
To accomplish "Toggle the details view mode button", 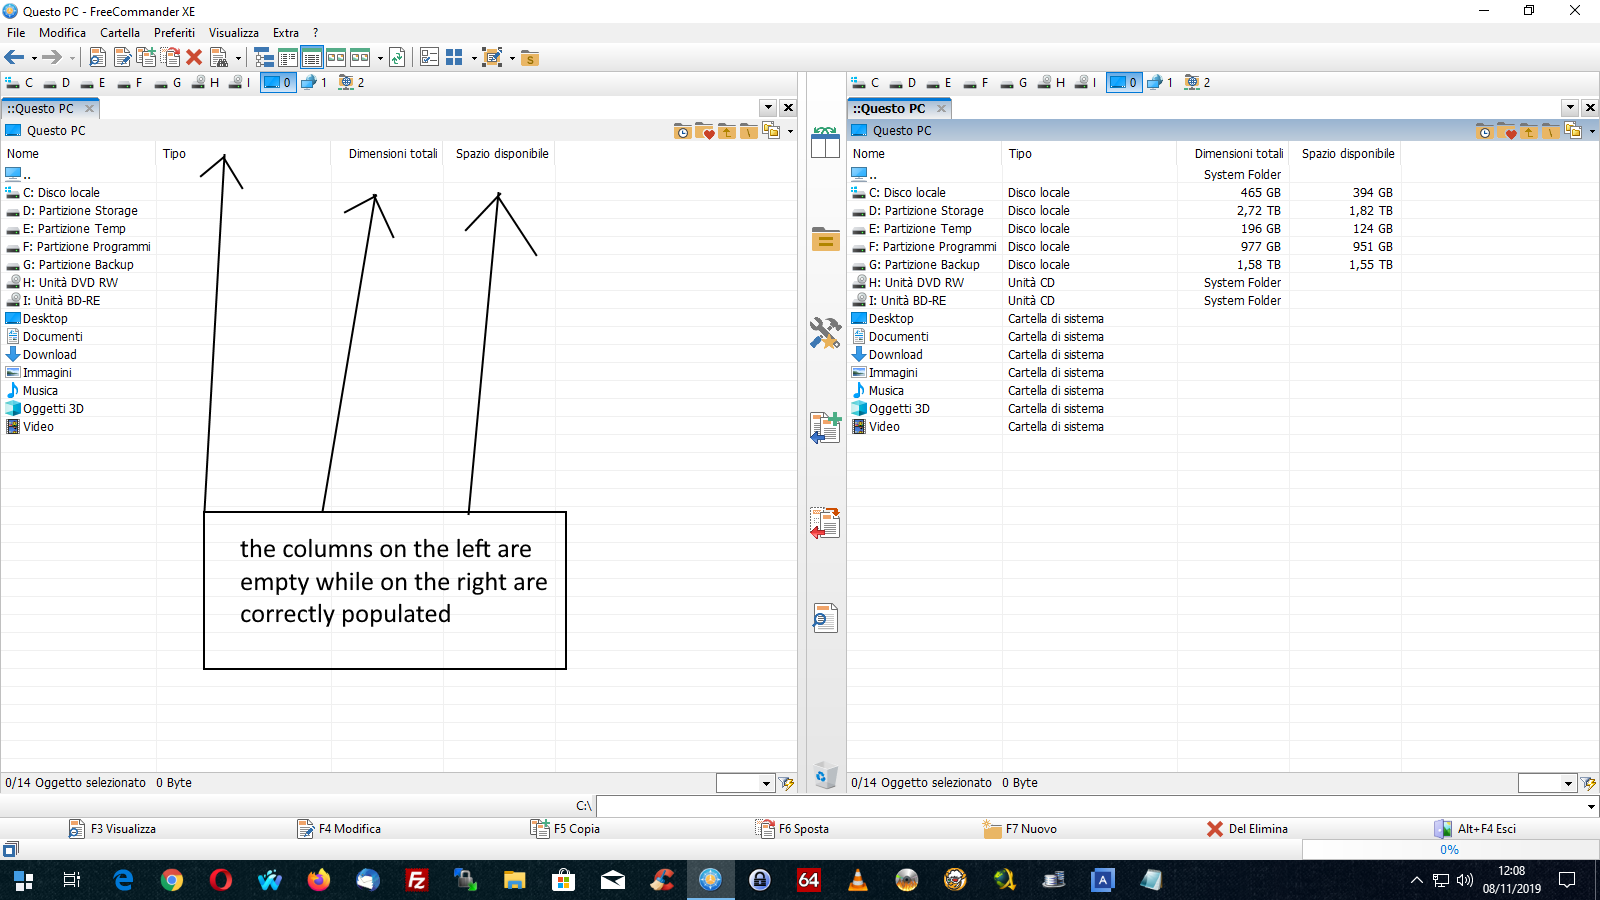I will click(x=312, y=58).
